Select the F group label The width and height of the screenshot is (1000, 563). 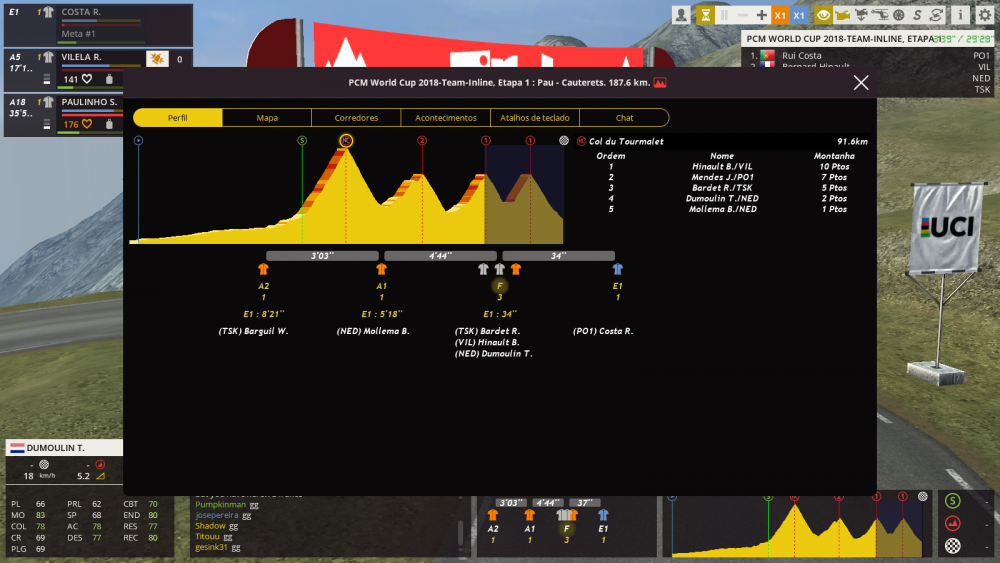tap(499, 286)
